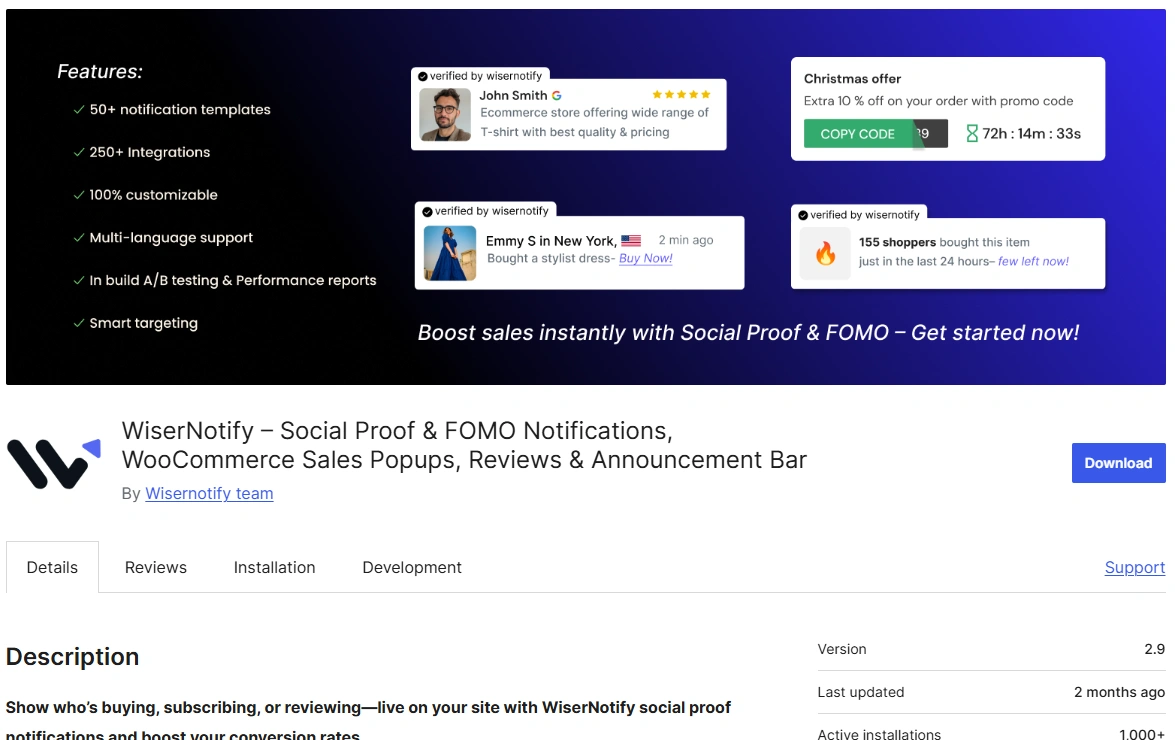Viewport: 1175px width, 740px height.
Task: Switch to the Installation tab
Action: 274,567
